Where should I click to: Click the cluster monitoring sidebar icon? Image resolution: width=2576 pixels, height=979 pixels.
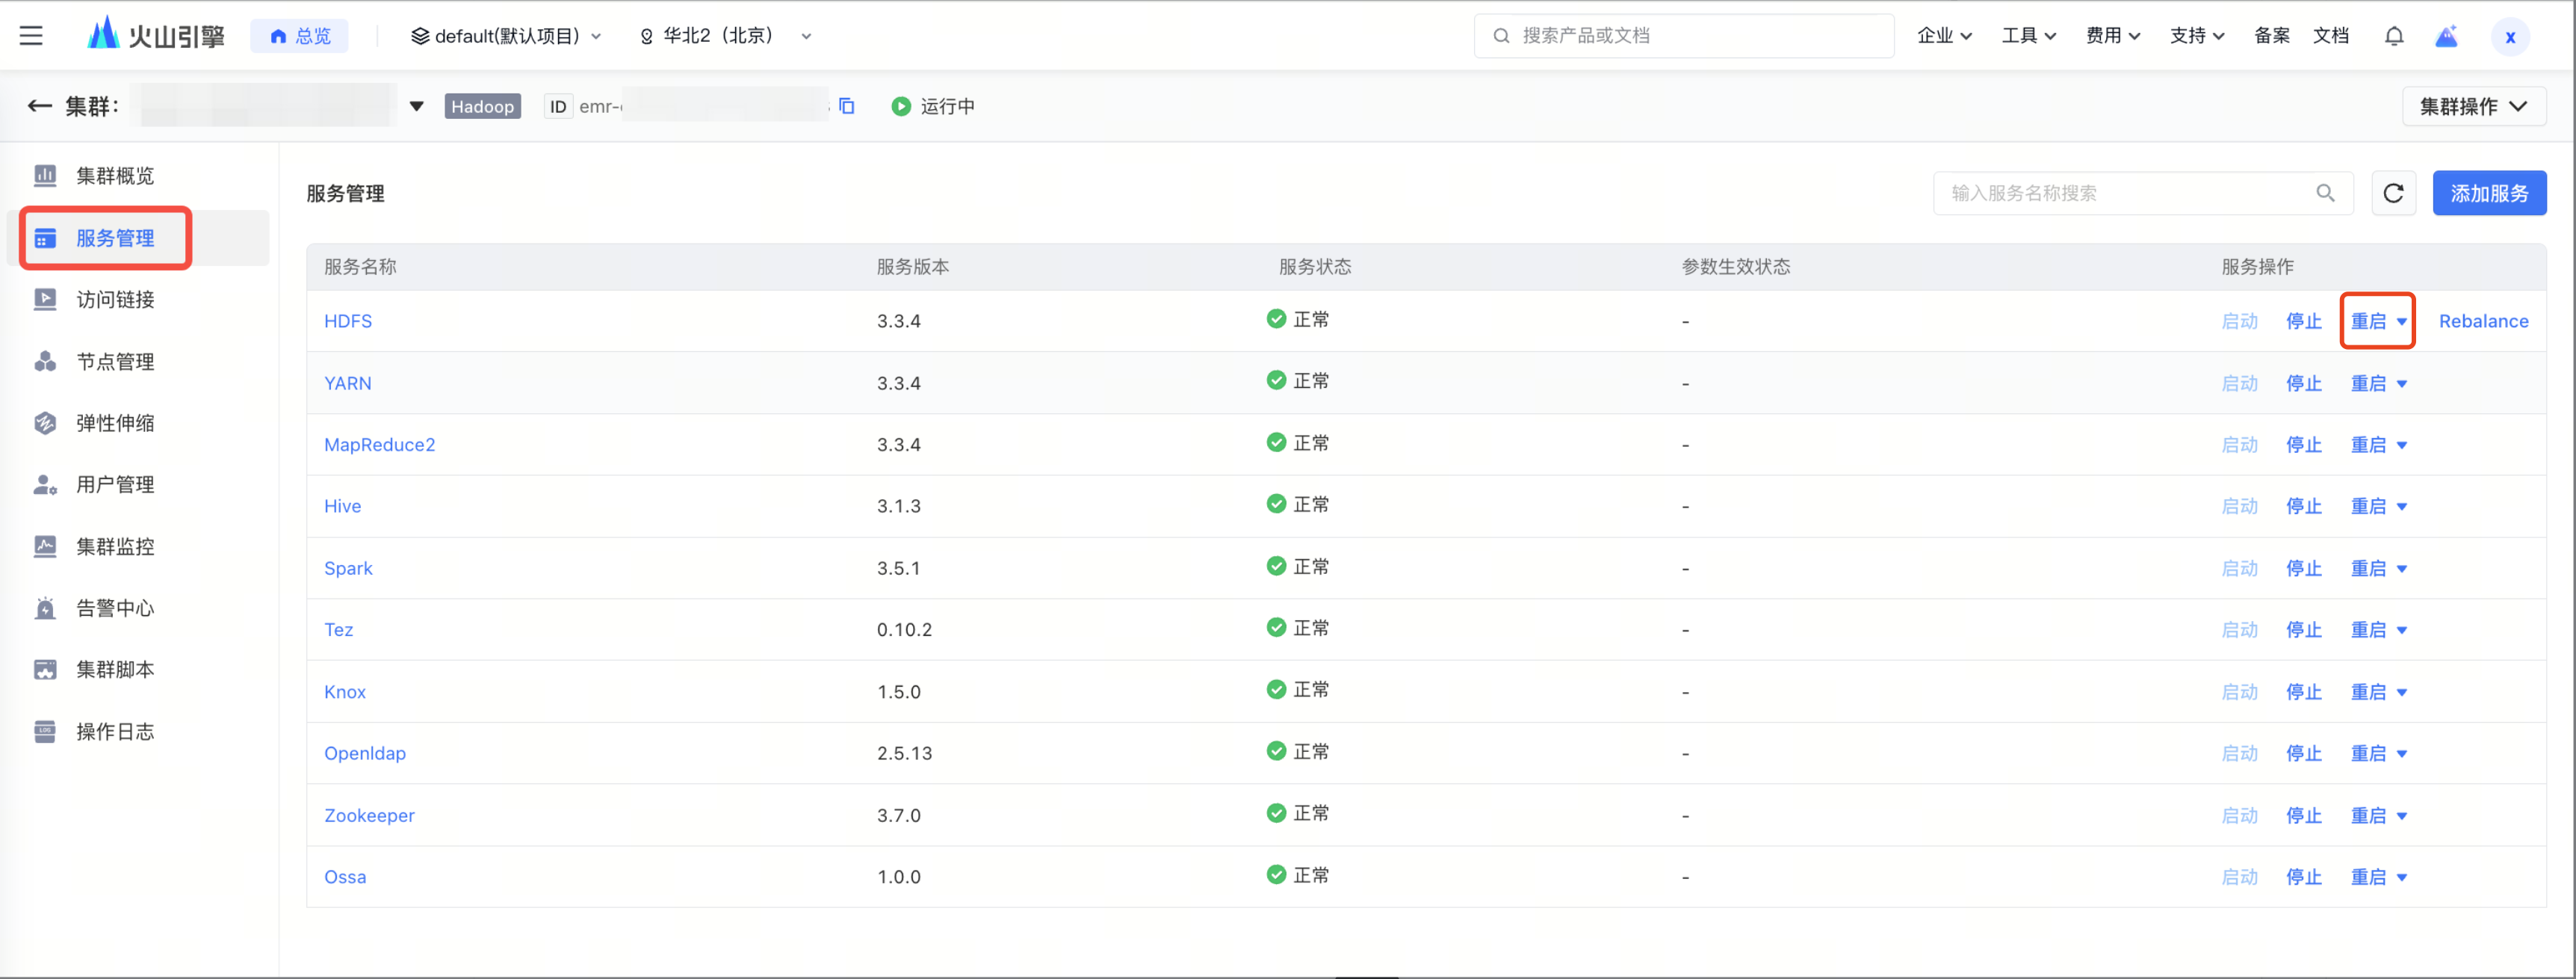(x=45, y=547)
